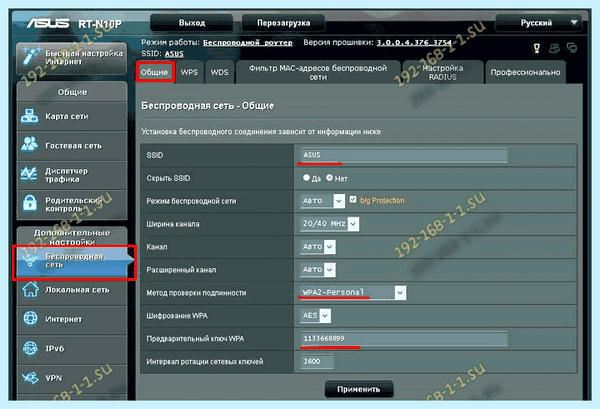Click the Parental Control padlock icon
The height and width of the screenshot is (409, 600).
[x=29, y=203]
